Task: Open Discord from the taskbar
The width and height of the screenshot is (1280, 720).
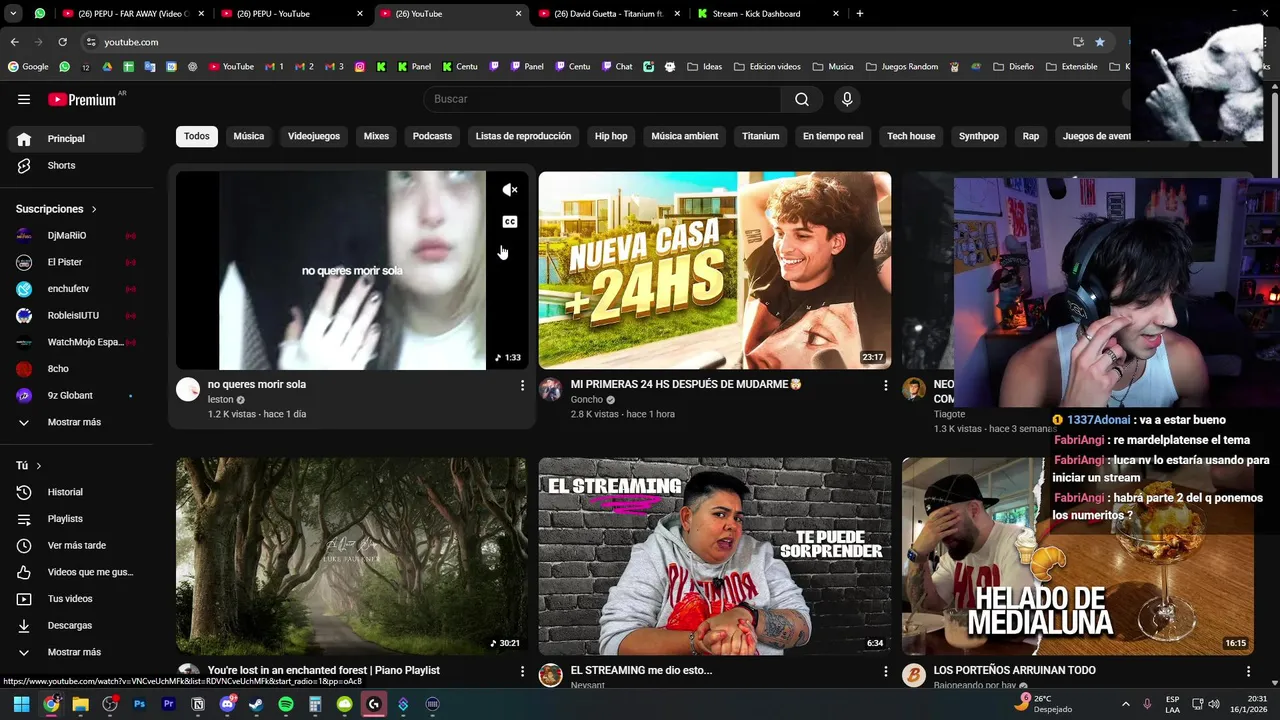Action: coord(227,704)
